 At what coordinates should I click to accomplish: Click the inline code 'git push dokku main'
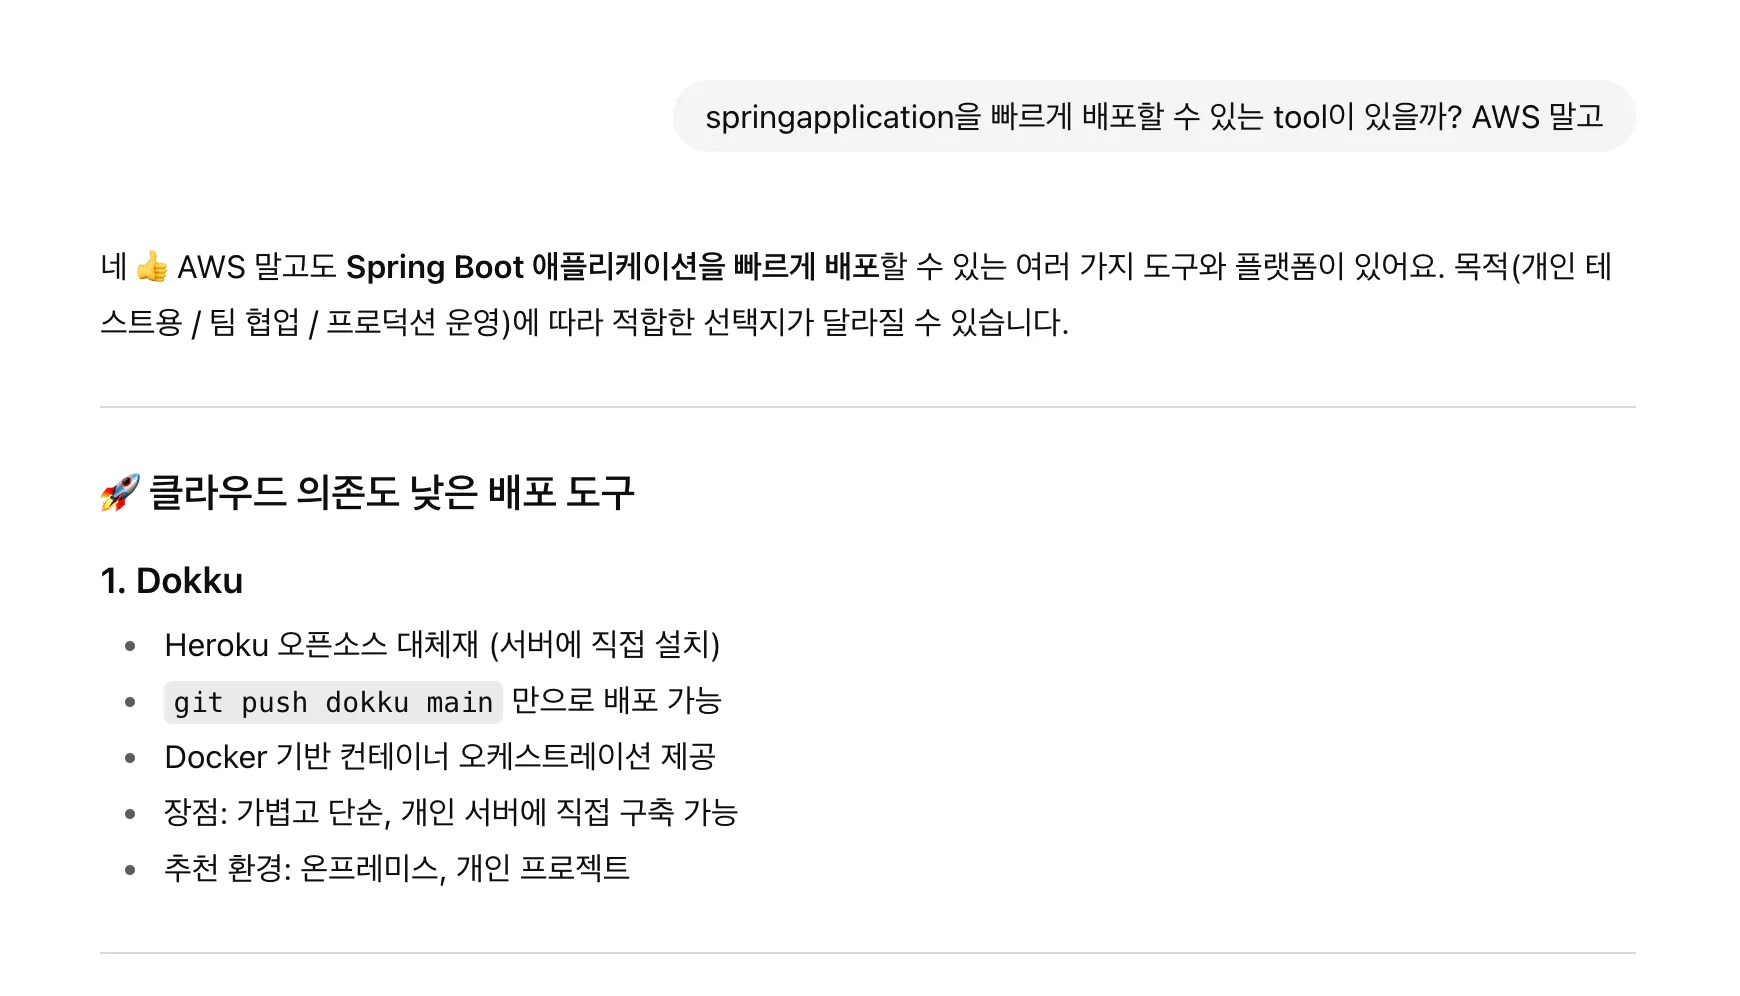tap(333, 702)
